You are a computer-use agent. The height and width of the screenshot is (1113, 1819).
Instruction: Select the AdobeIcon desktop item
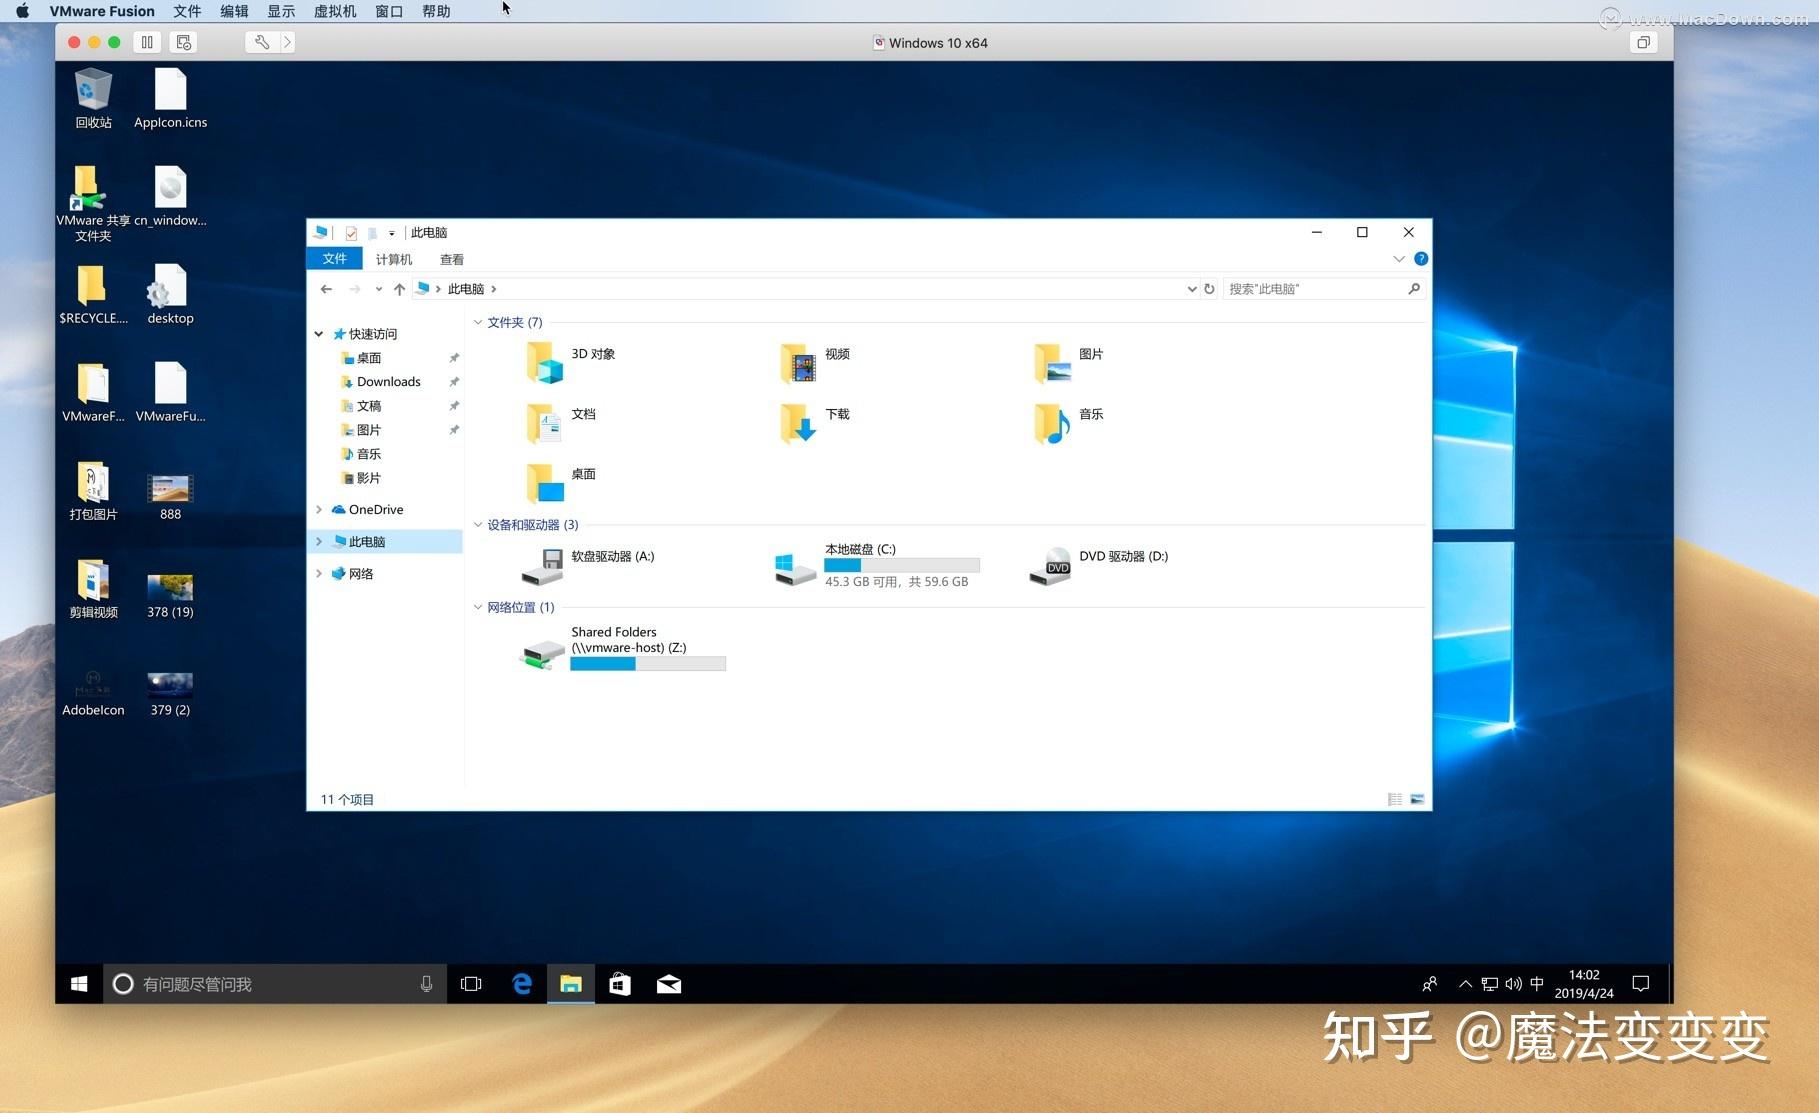coord(93,693)
